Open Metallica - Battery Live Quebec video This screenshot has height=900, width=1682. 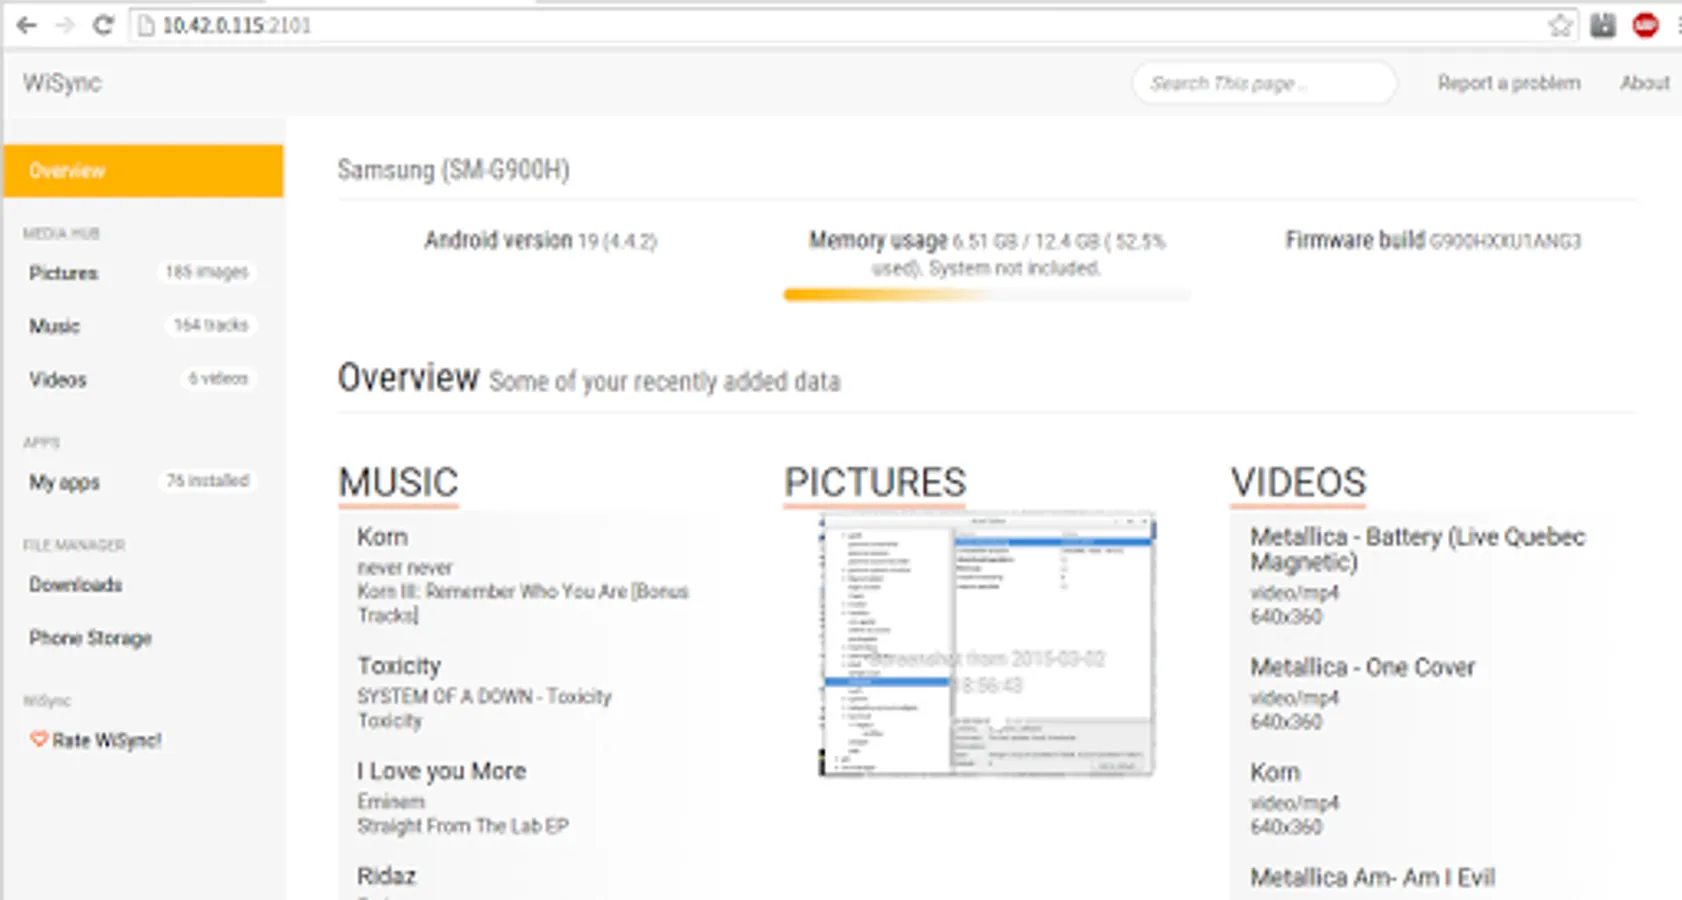point(1417,549)
